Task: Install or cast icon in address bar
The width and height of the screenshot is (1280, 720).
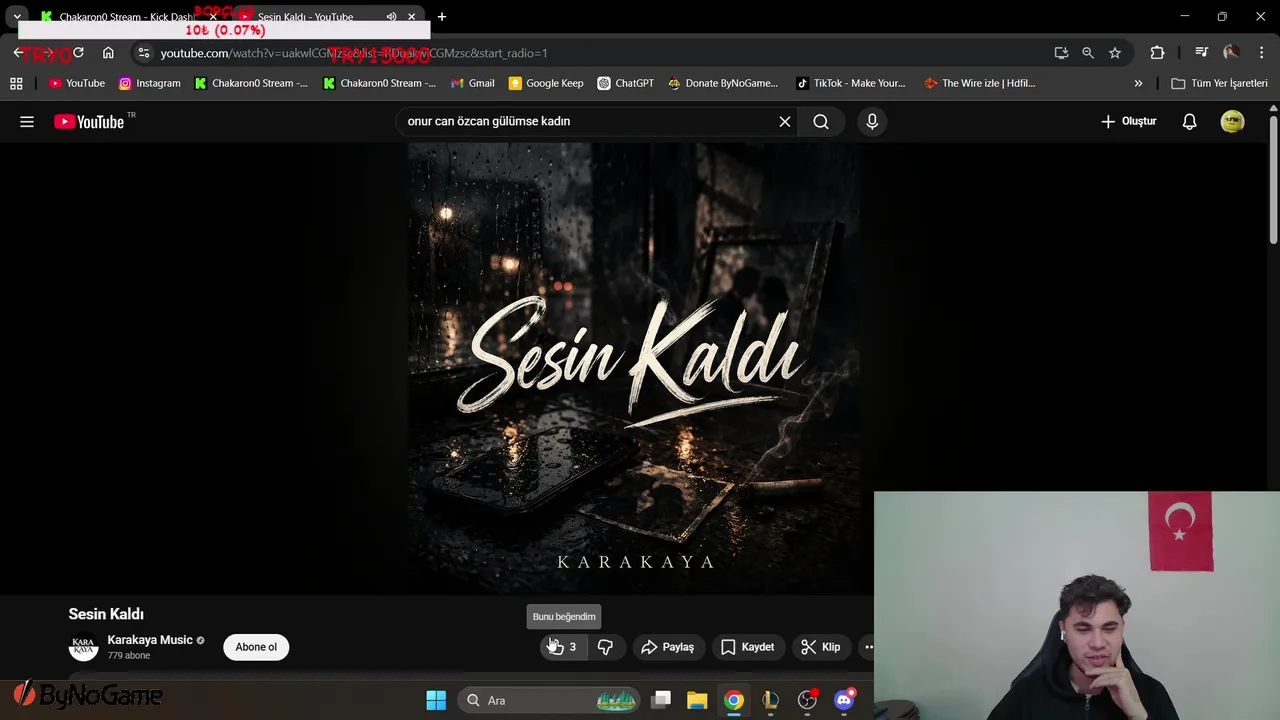Action: pyautogui.click(x=1061, y=53)
